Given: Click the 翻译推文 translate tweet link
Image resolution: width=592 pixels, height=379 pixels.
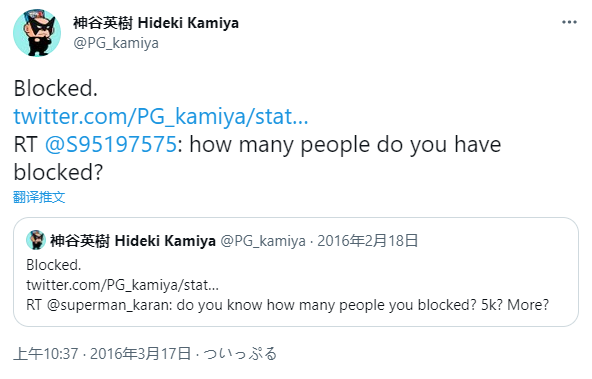Looking at the screenshot, I should [x=39, y=197].
